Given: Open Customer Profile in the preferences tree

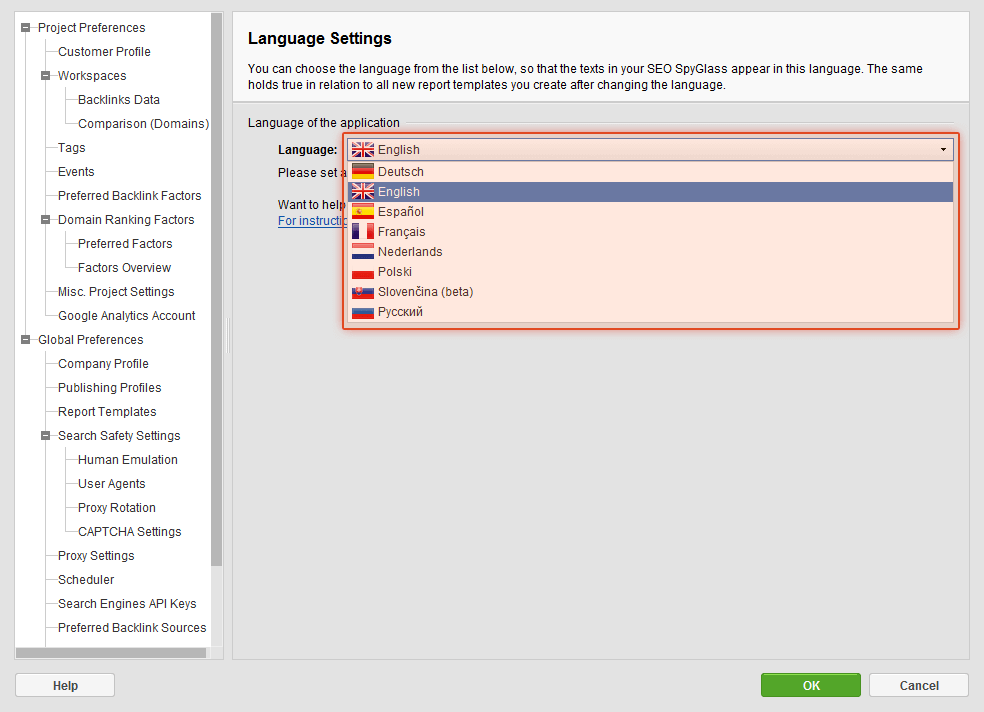Looking at the screenshot, I should pos(104,52).
